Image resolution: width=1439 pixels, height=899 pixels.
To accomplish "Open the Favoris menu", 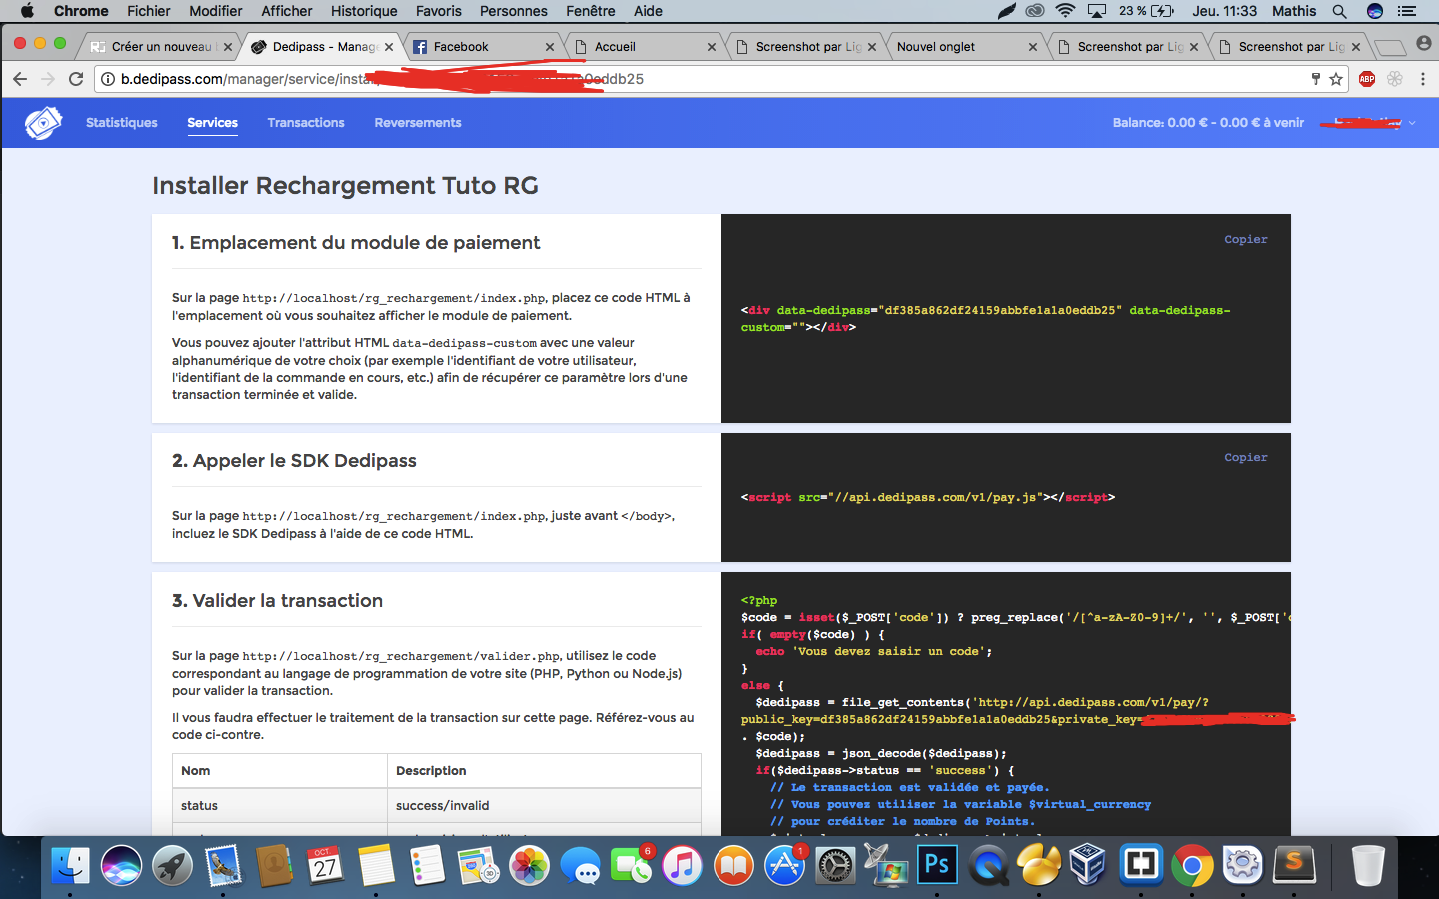I will (439, 11).
